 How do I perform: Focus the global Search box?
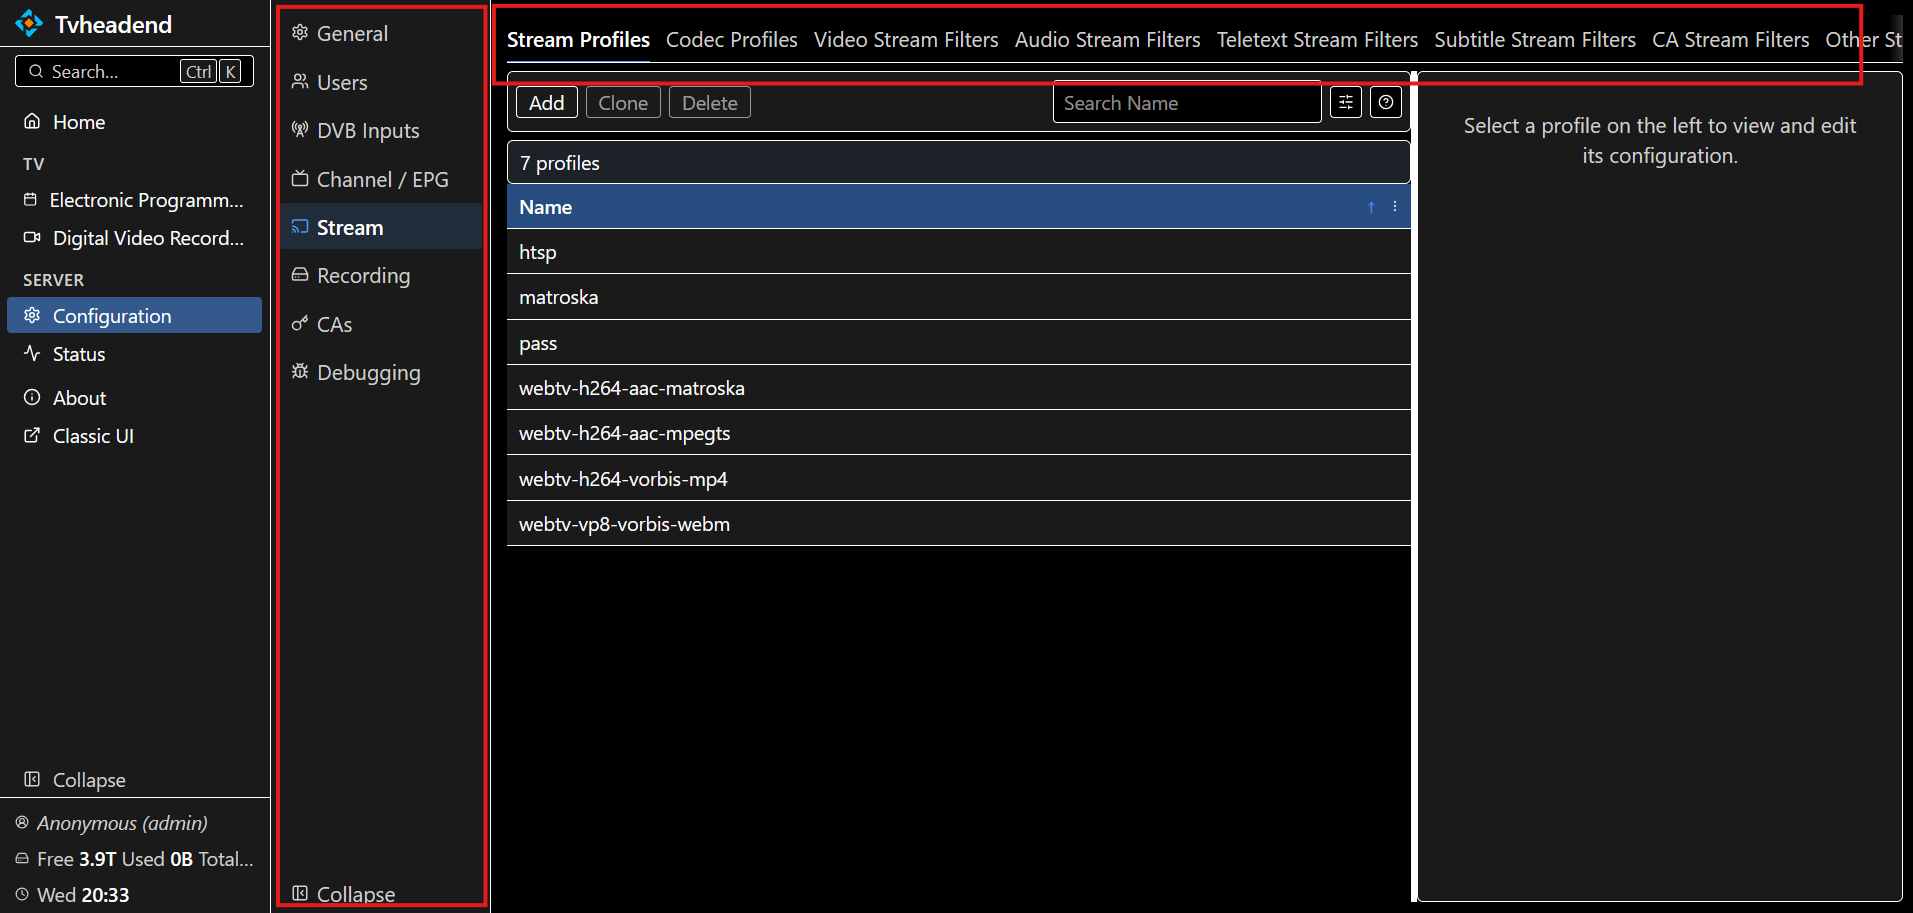point(134,71)
